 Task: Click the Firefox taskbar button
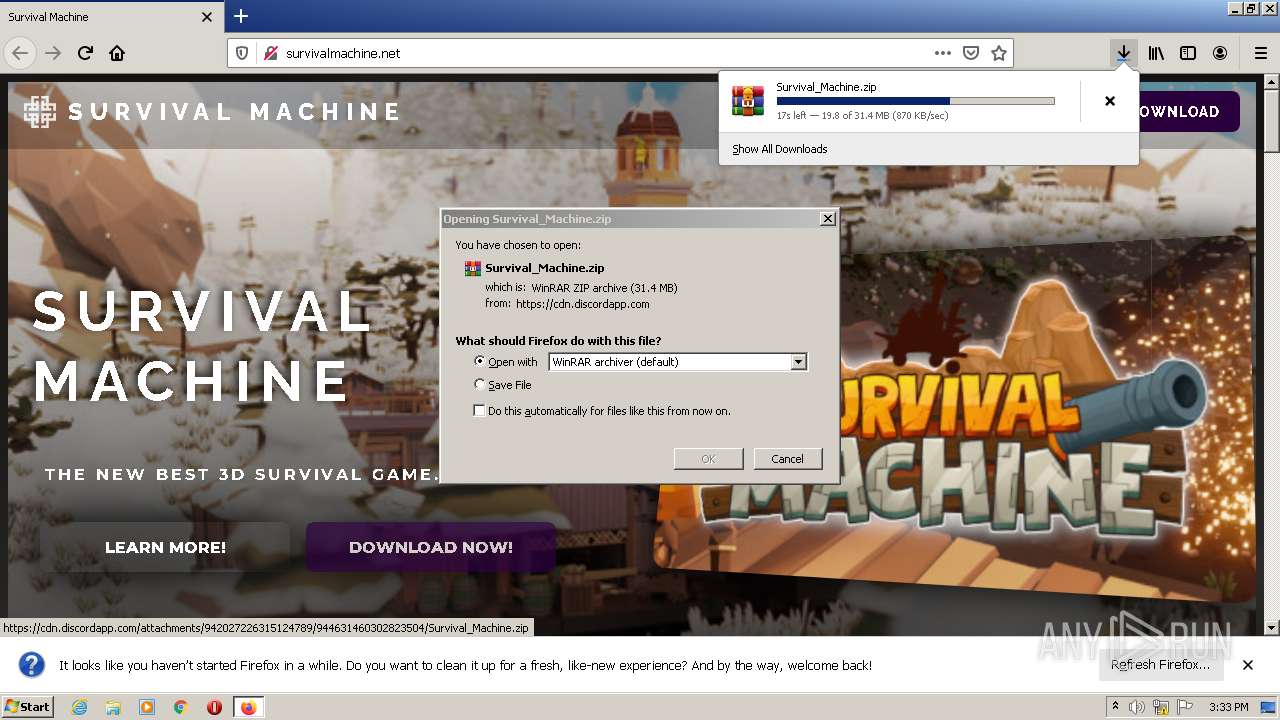click(248, 707)
